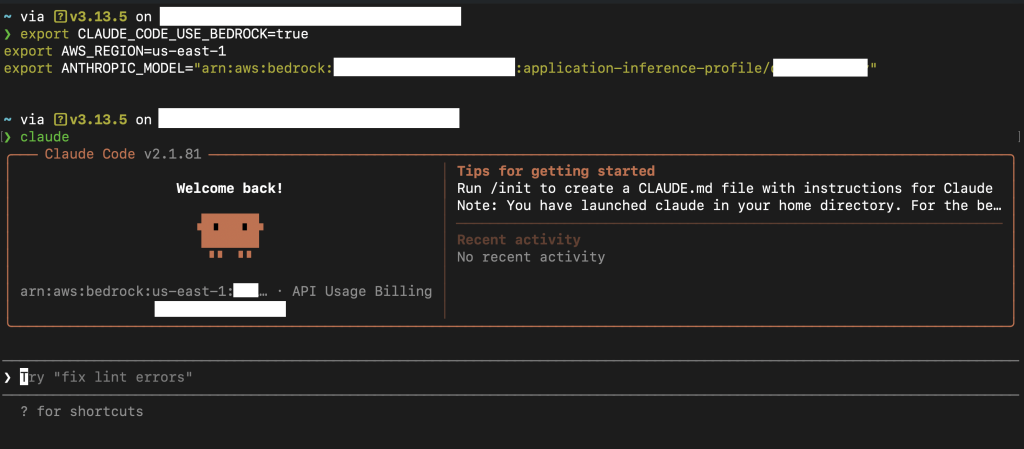This screenshot has height=449, width=1024.
Task: Click the Python symbol in the first prompt line
Action: pos(60,16)
